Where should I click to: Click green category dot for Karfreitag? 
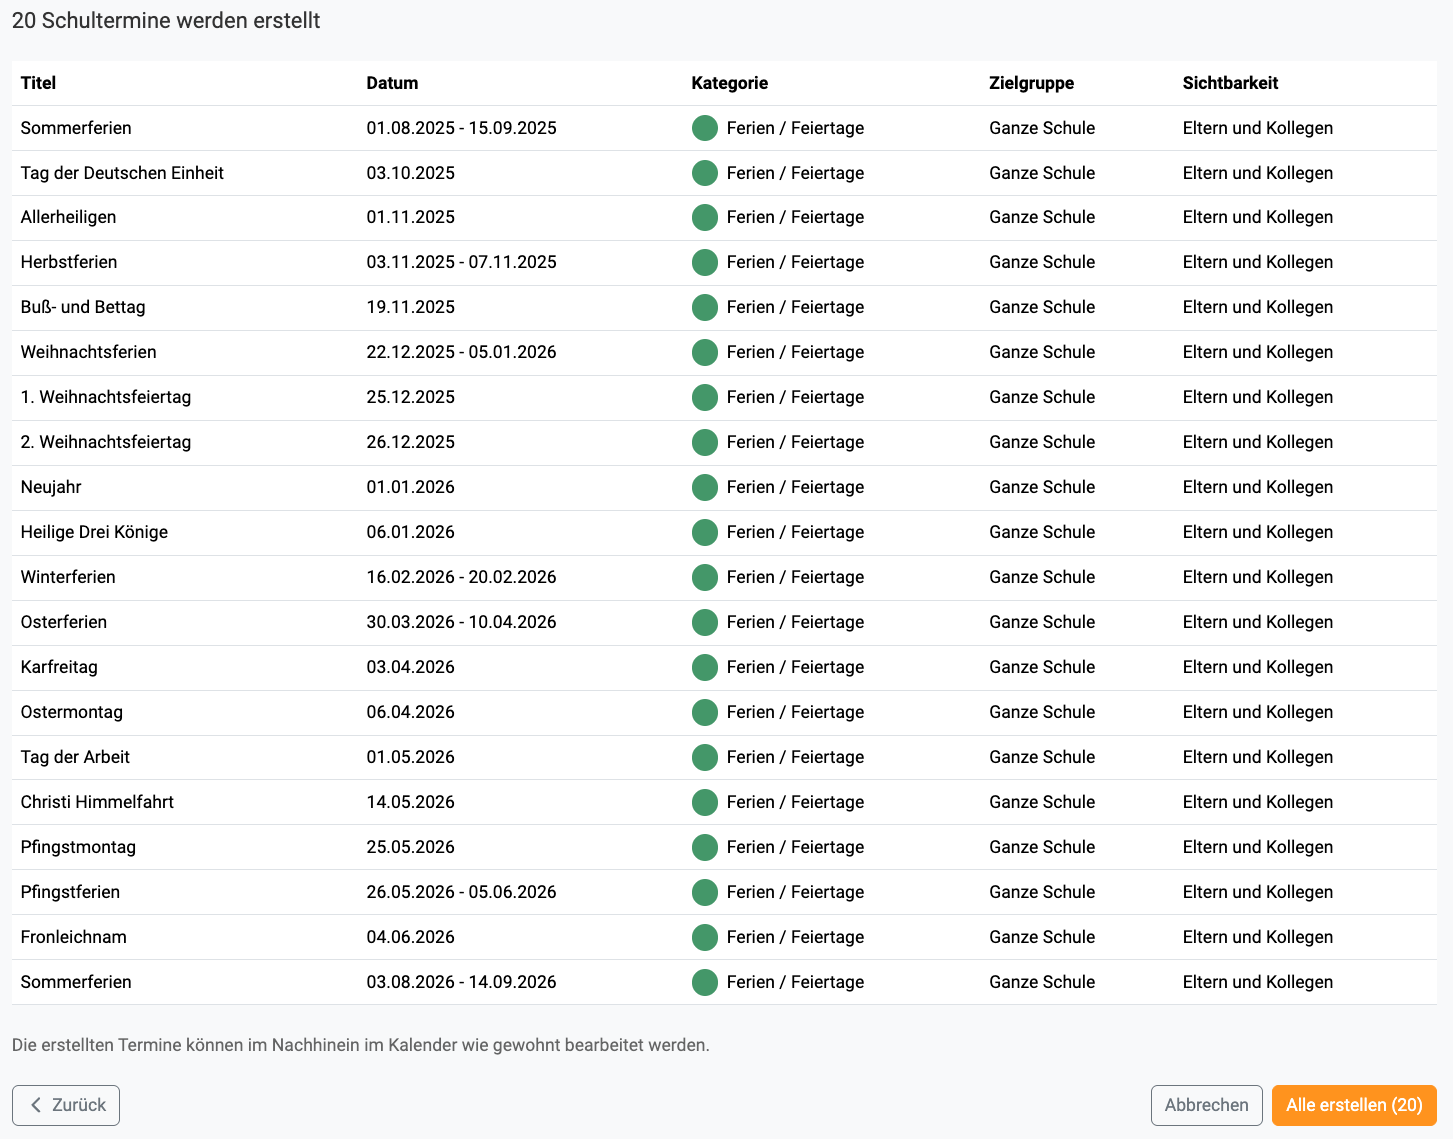pyautogui.click(x=704, y=668)
